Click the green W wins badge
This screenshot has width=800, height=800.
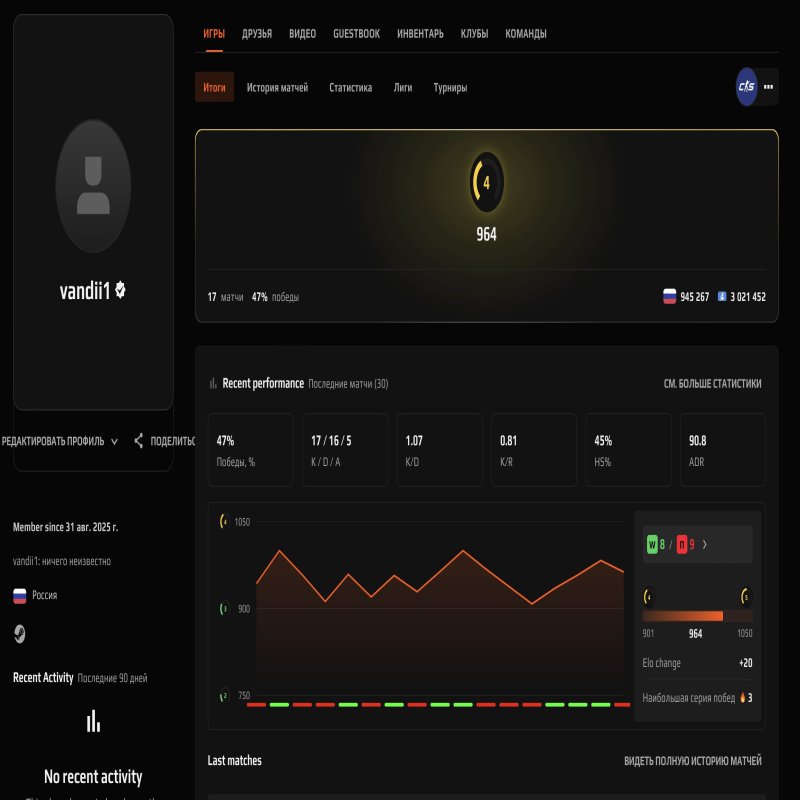651,544
